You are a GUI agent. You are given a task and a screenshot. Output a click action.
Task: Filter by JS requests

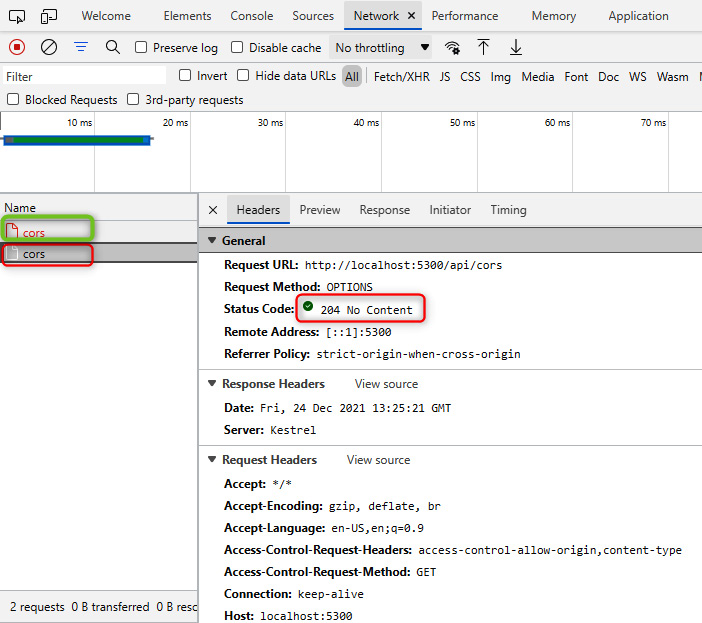click(x=445, y=77)
